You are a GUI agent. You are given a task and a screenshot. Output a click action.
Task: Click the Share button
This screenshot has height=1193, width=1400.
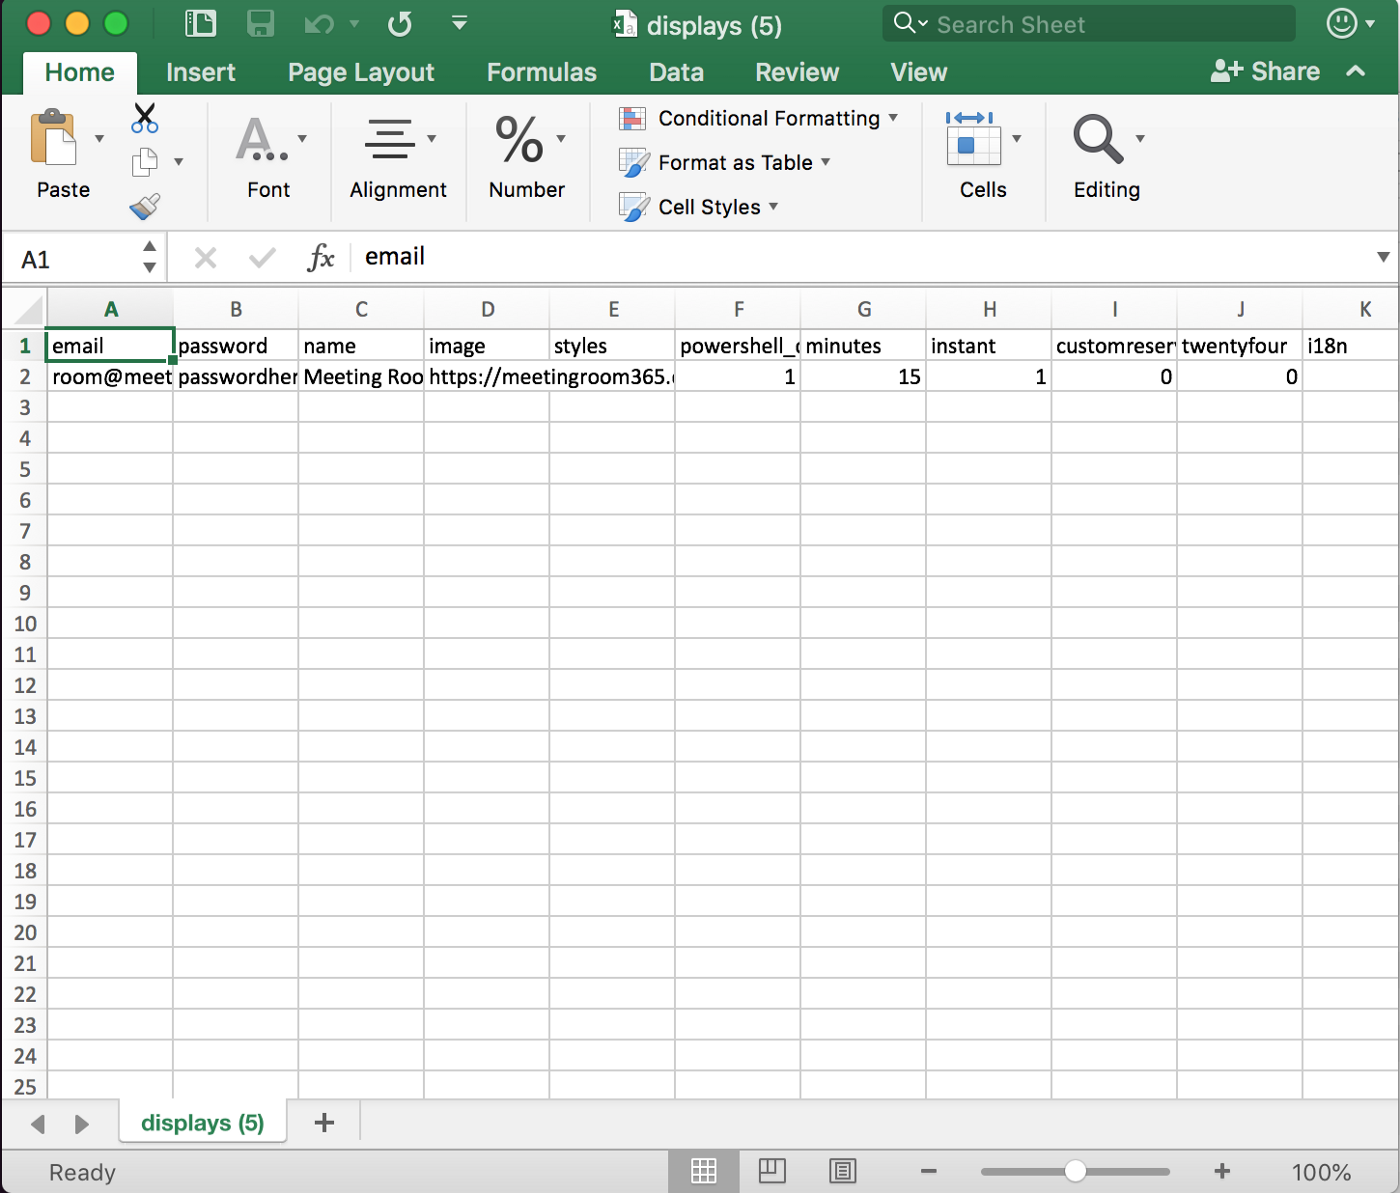click(x=1264, y=71)
